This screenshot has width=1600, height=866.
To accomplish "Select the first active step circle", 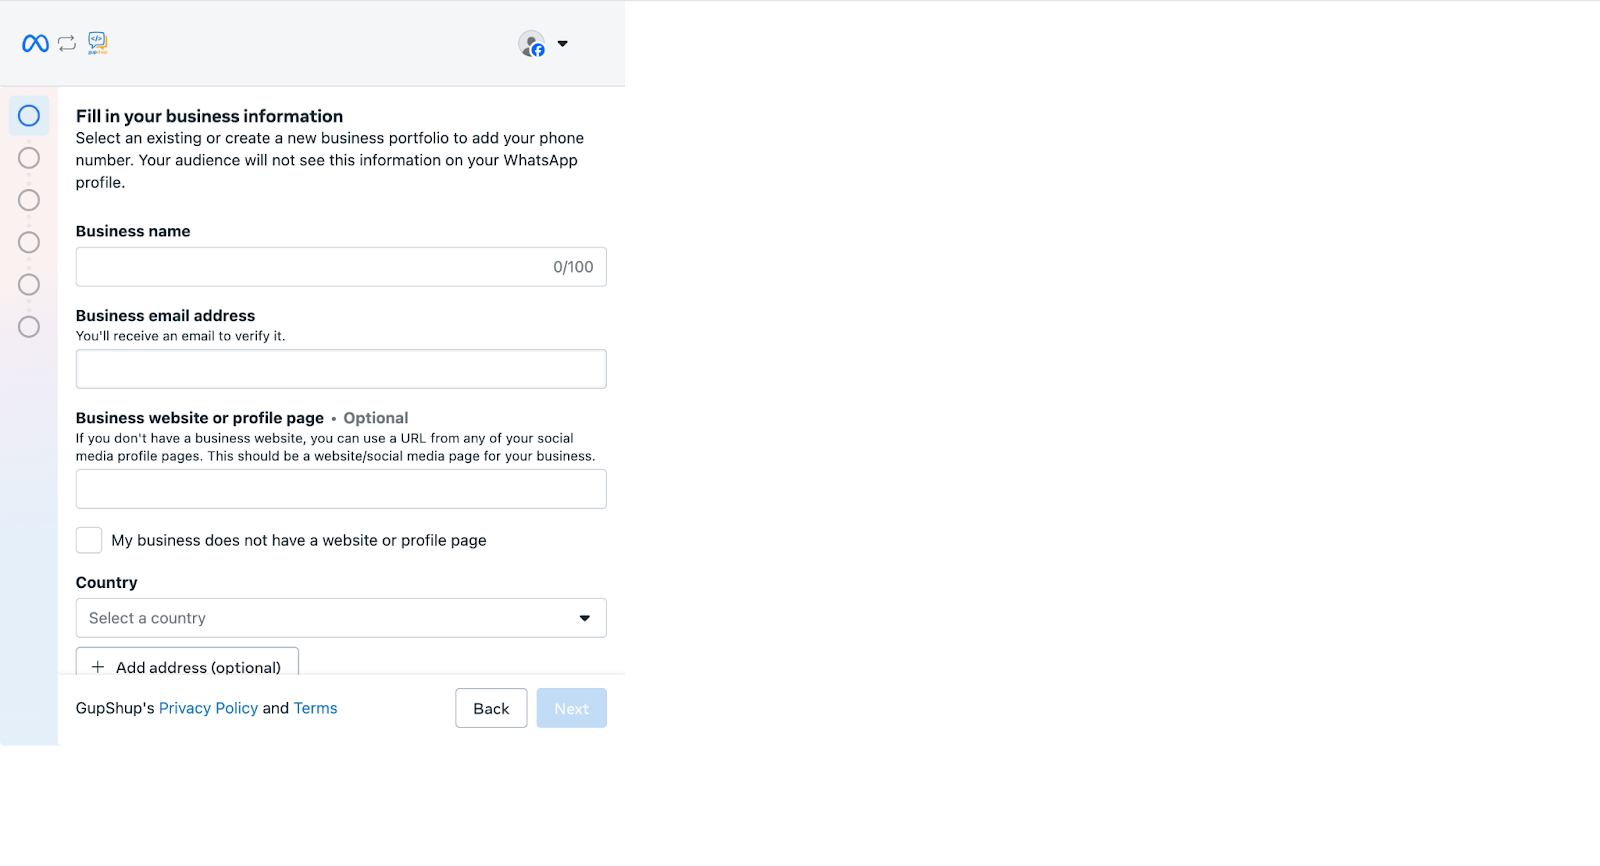I will point(29,116).
